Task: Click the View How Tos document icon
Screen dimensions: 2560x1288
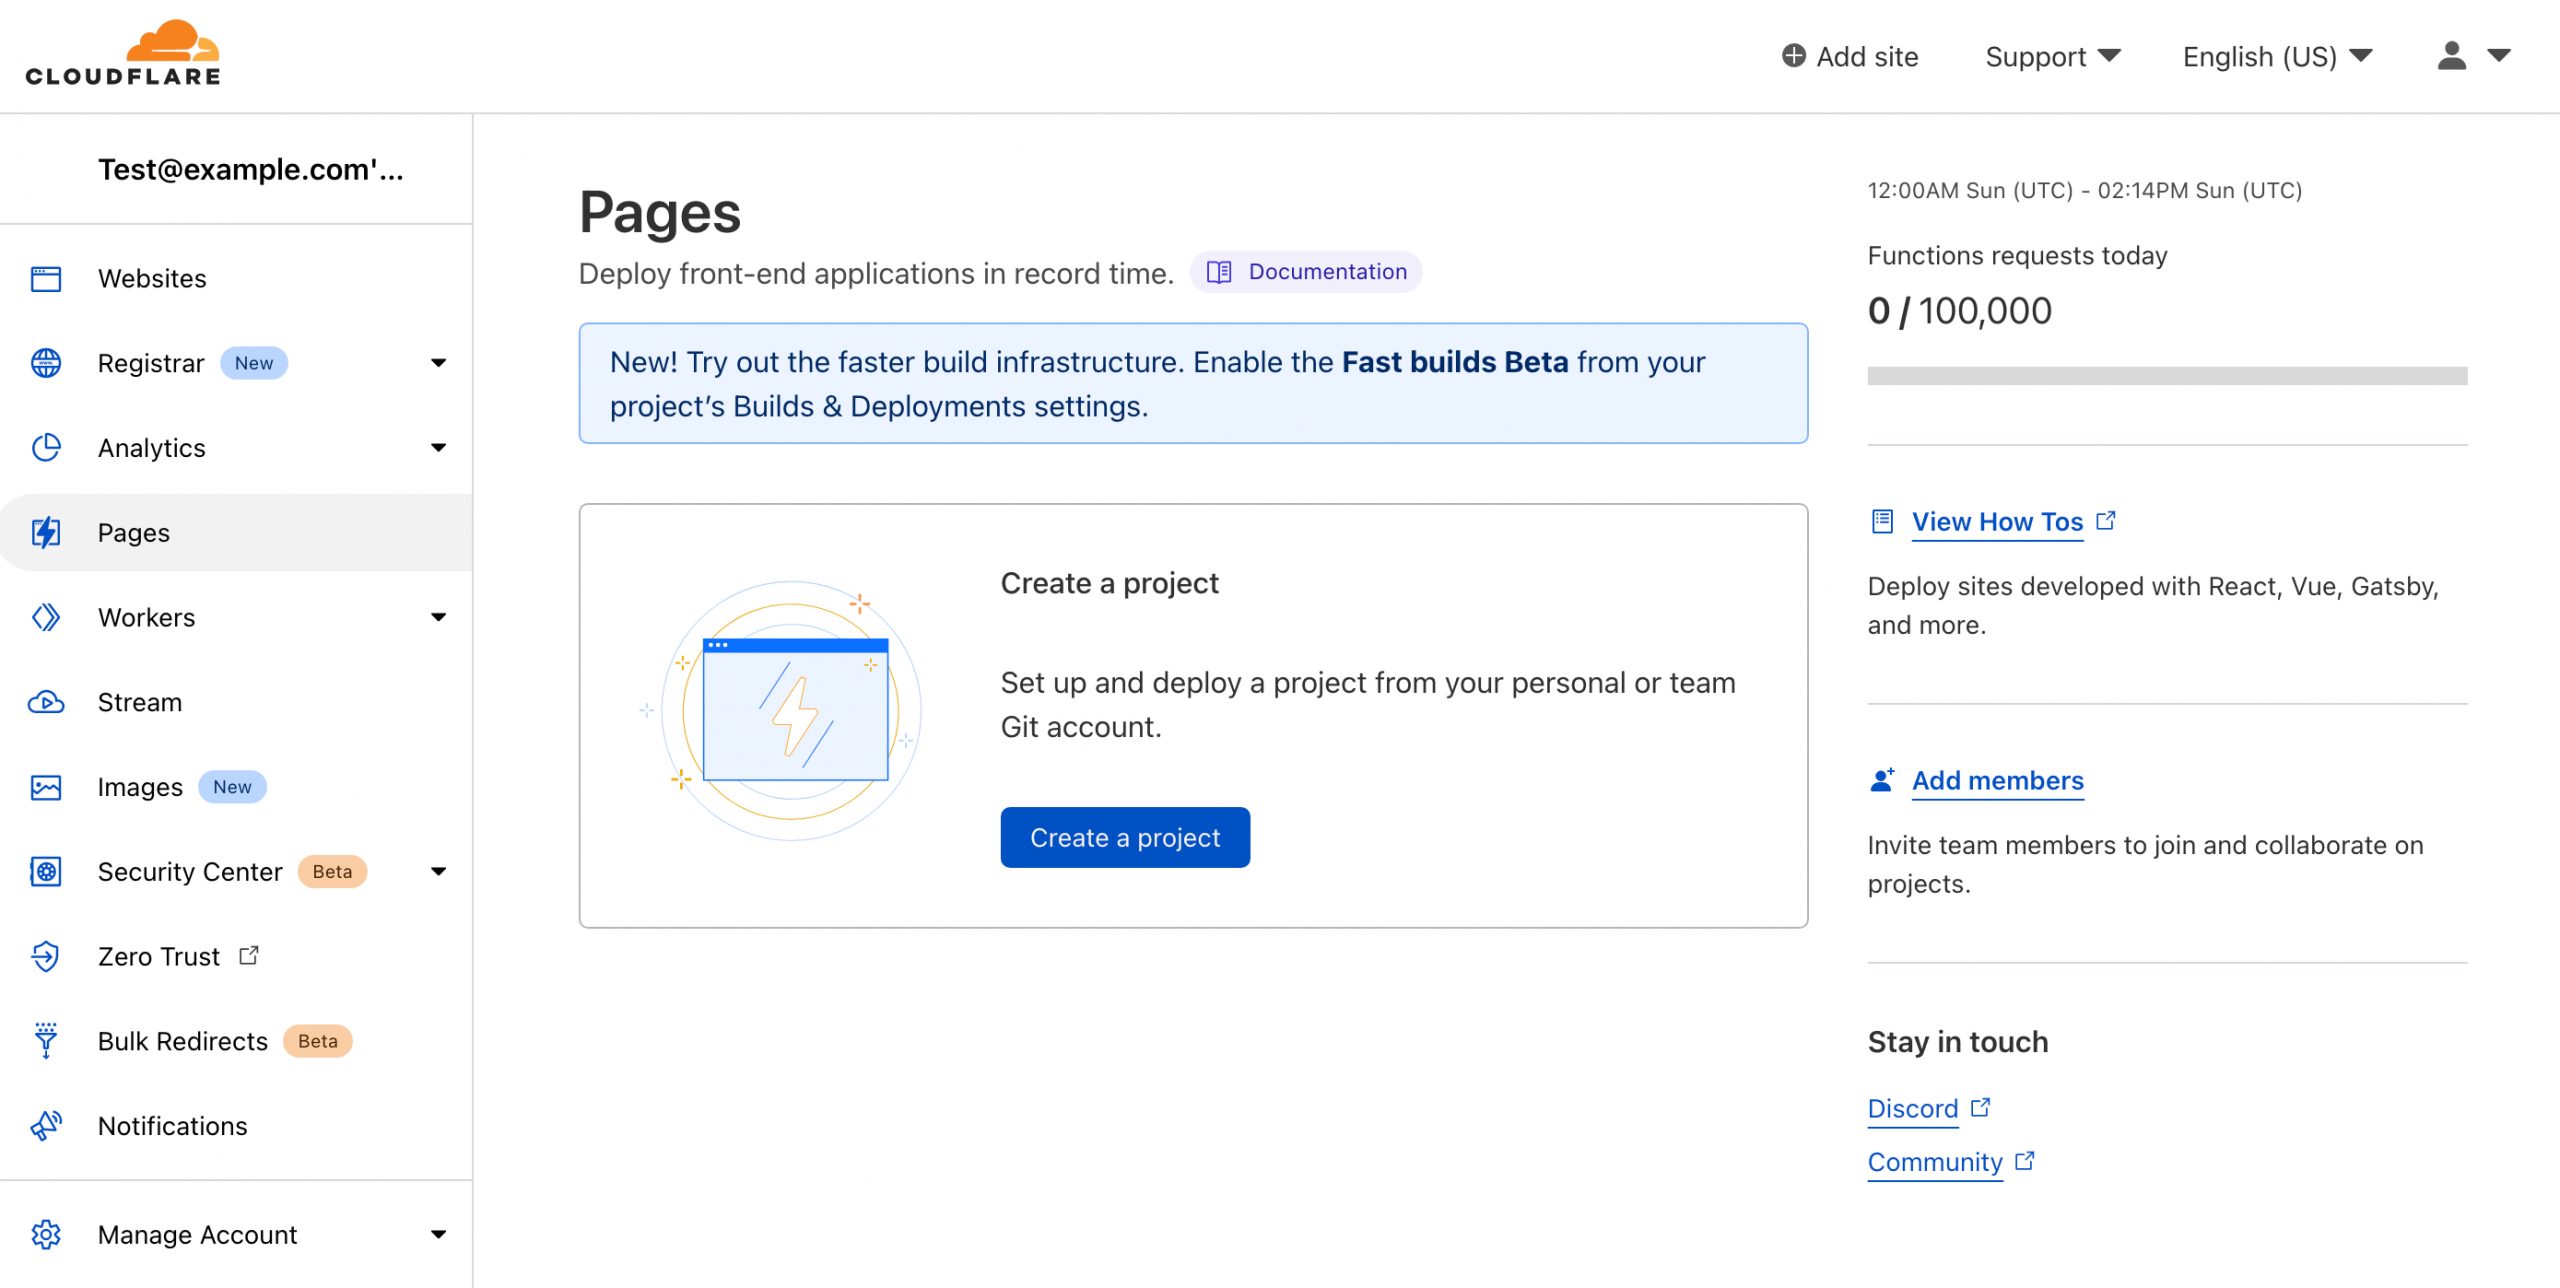Action: [1882, 522]
